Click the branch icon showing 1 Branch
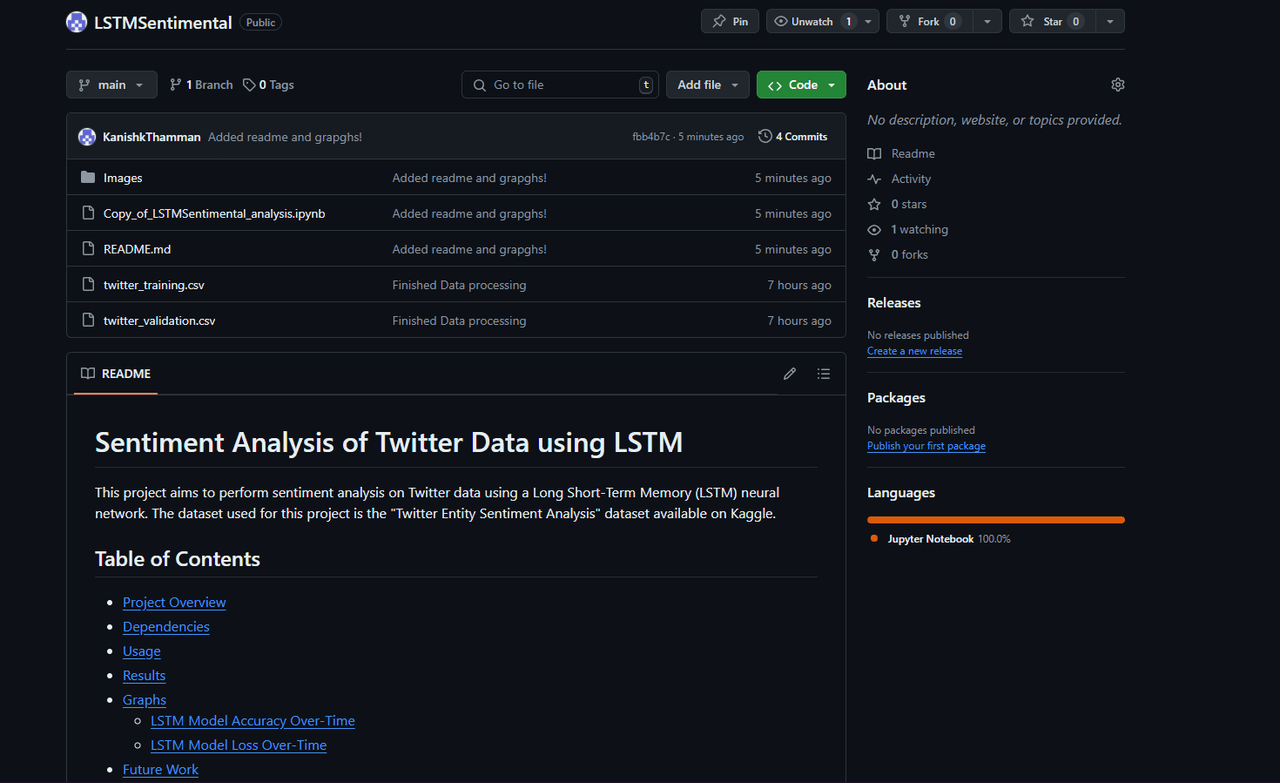 click(176, 85)
